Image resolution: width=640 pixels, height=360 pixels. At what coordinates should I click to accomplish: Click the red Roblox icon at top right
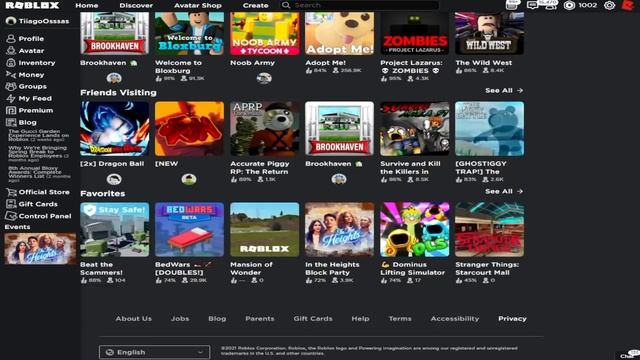coord(627,5)
